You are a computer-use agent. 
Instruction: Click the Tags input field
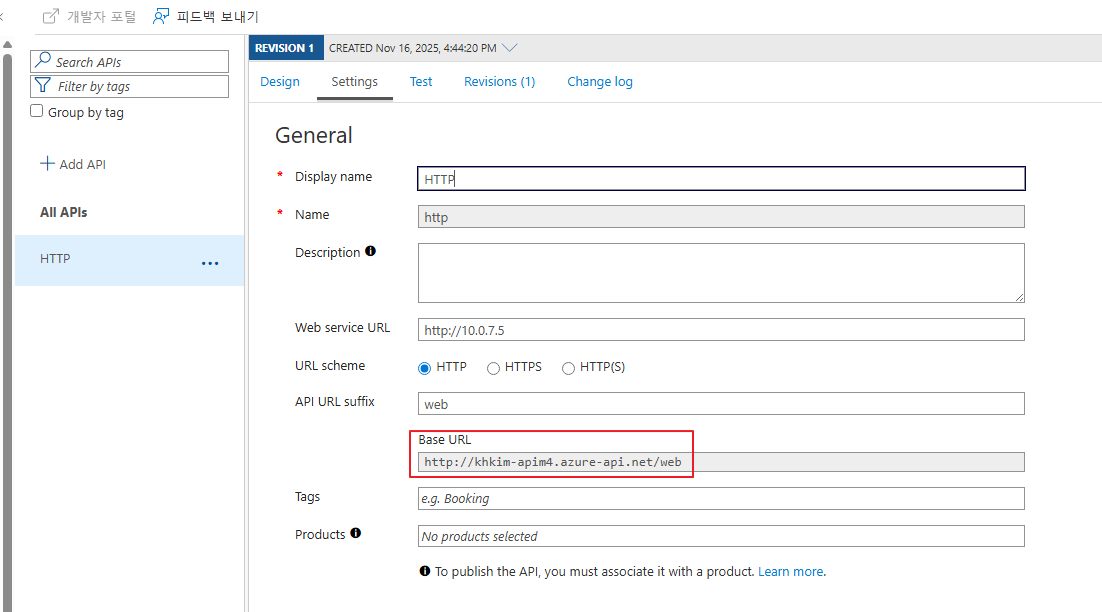click(721, 498)
